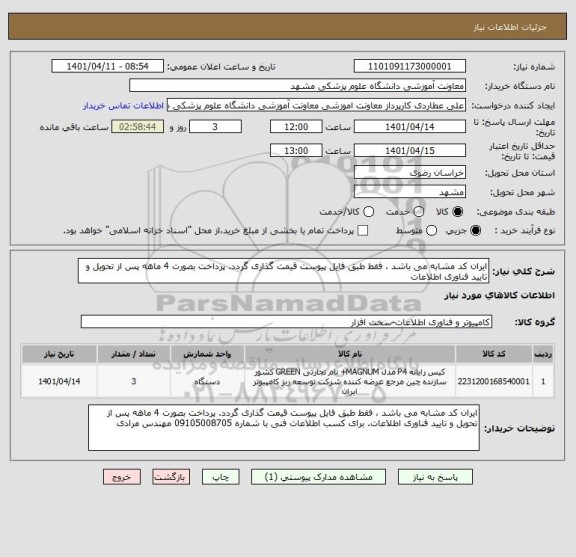Click the چاپ print button
Image resolution: width=576 pixels, height=557 pixels.
coord(220,477)
